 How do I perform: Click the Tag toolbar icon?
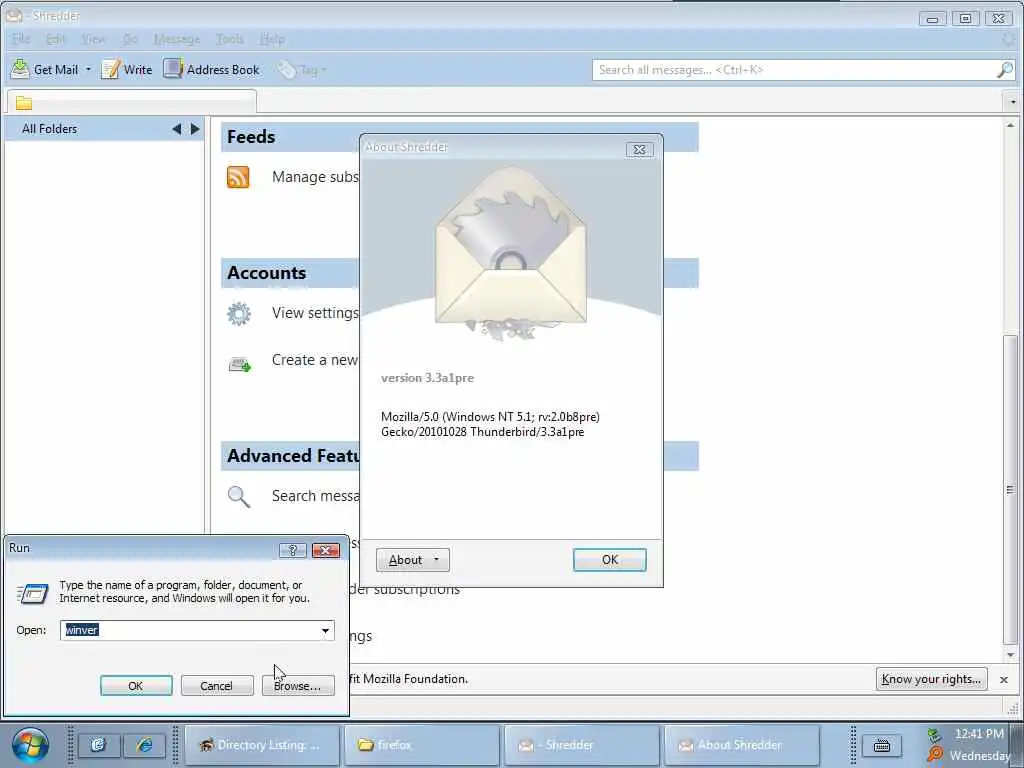coord(286,69)
